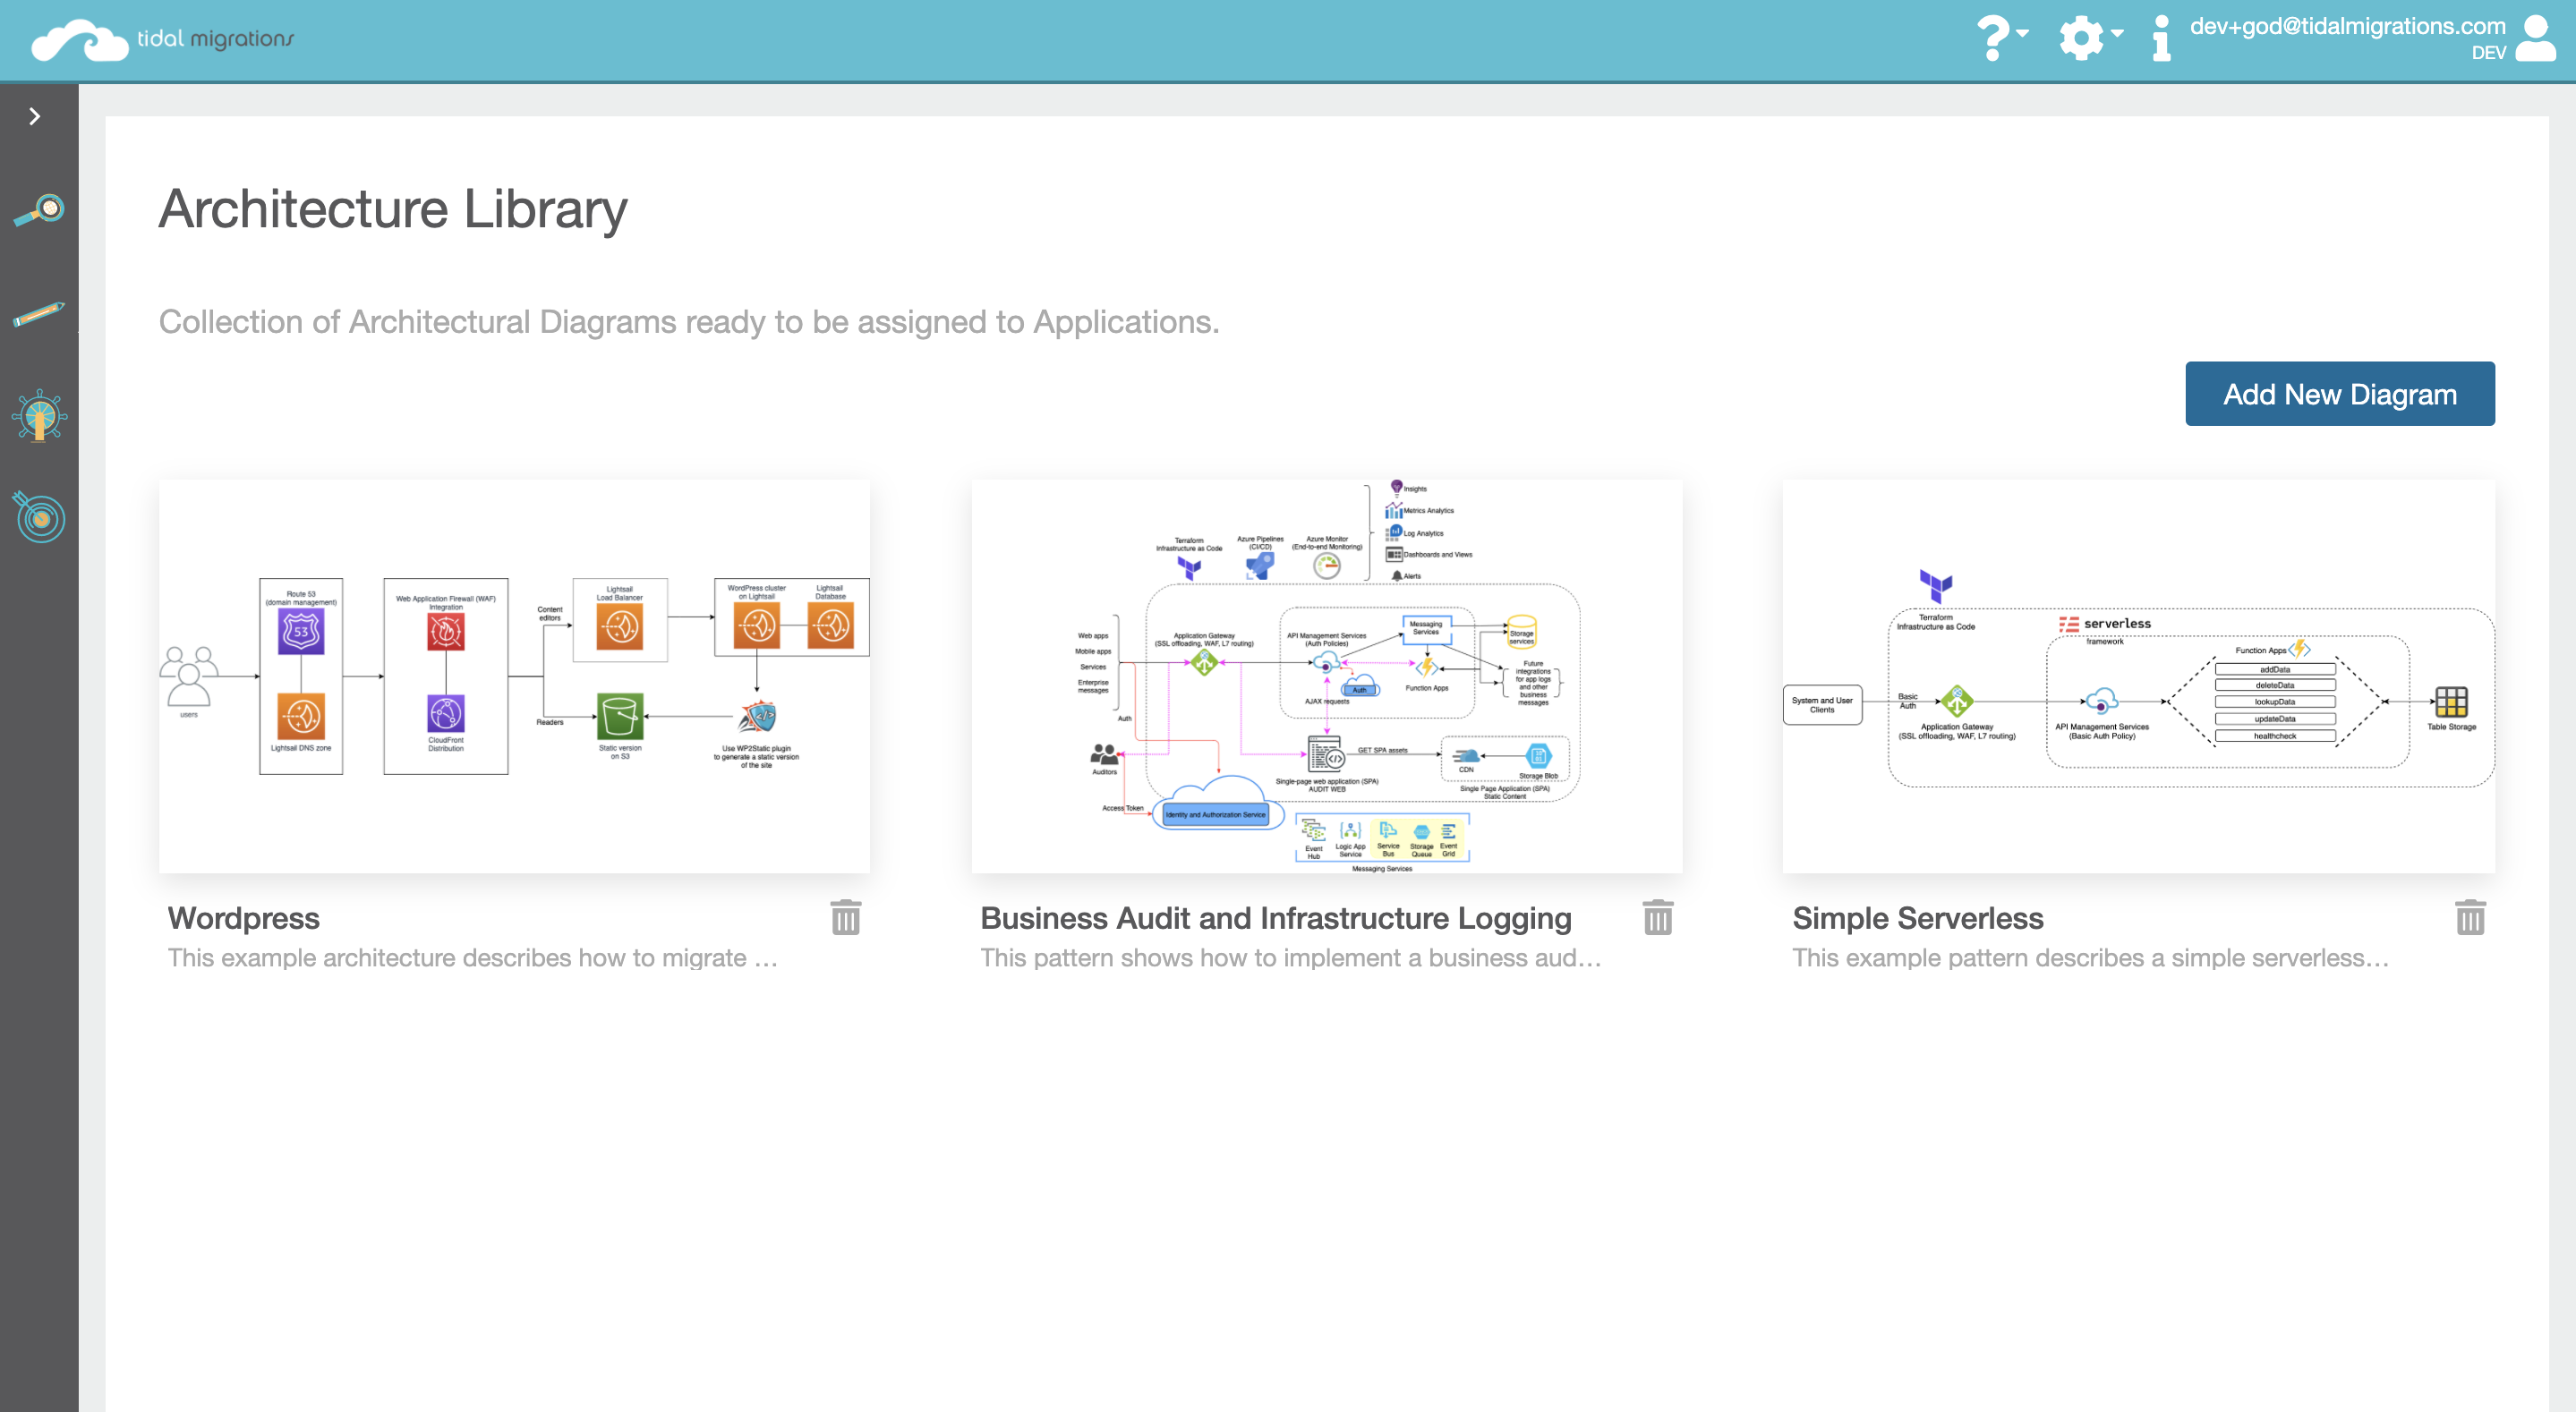
Task: Click the Simple Serverless title
Action: point(1918,918)
